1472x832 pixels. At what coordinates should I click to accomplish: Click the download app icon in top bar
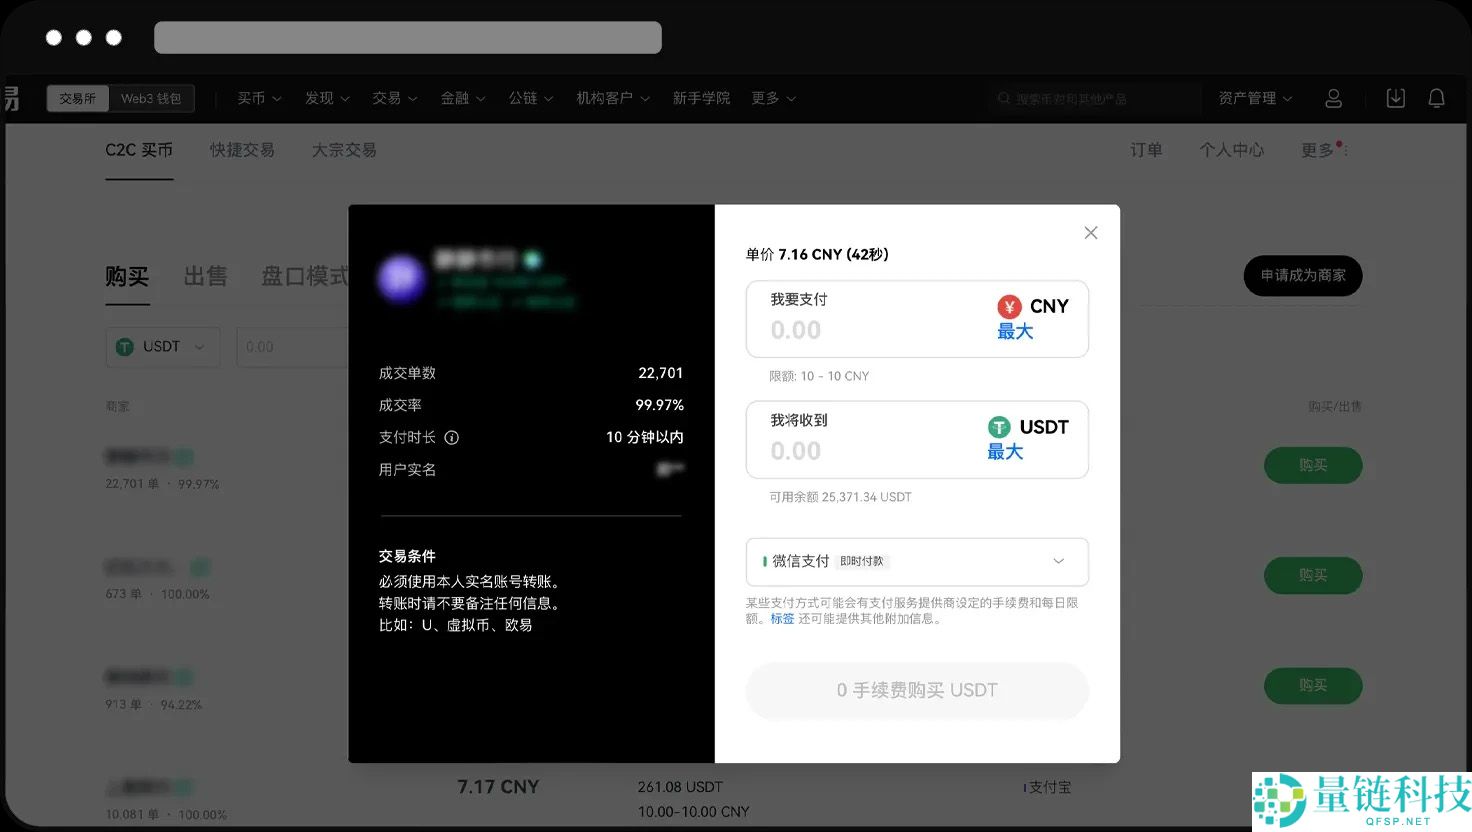point(1396,98)
